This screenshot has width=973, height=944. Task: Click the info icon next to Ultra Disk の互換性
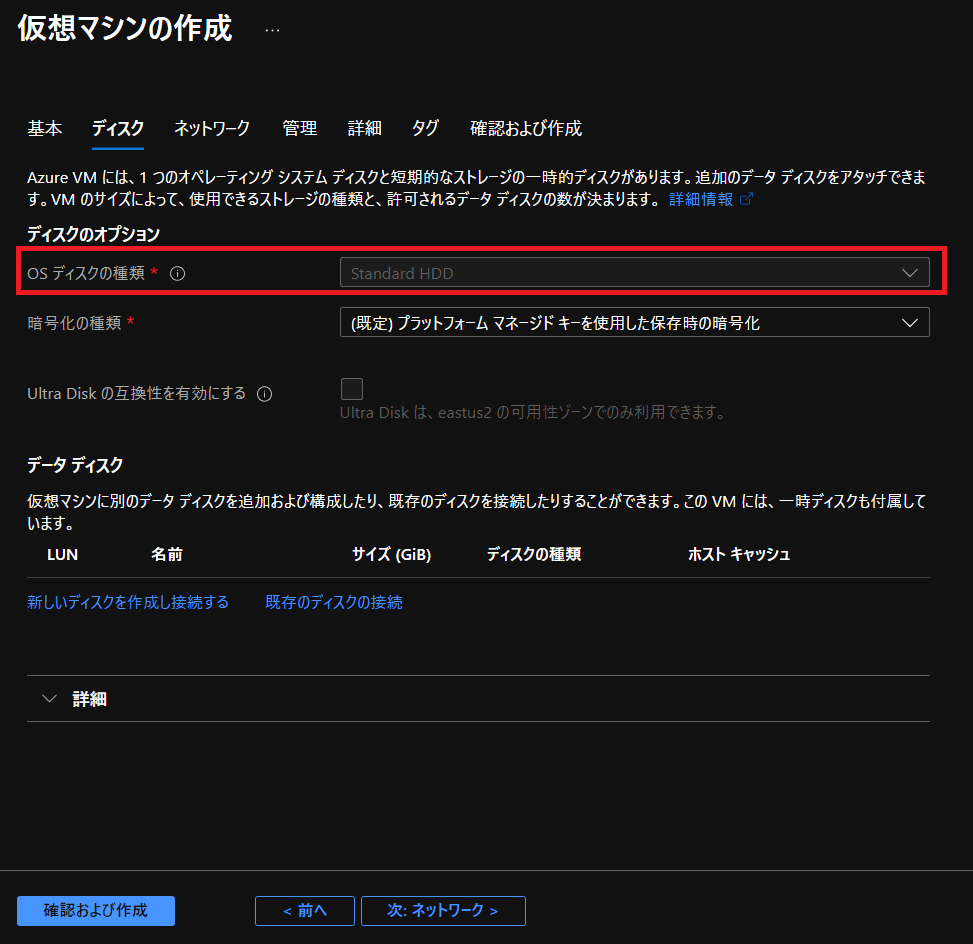tap(264, 394)
